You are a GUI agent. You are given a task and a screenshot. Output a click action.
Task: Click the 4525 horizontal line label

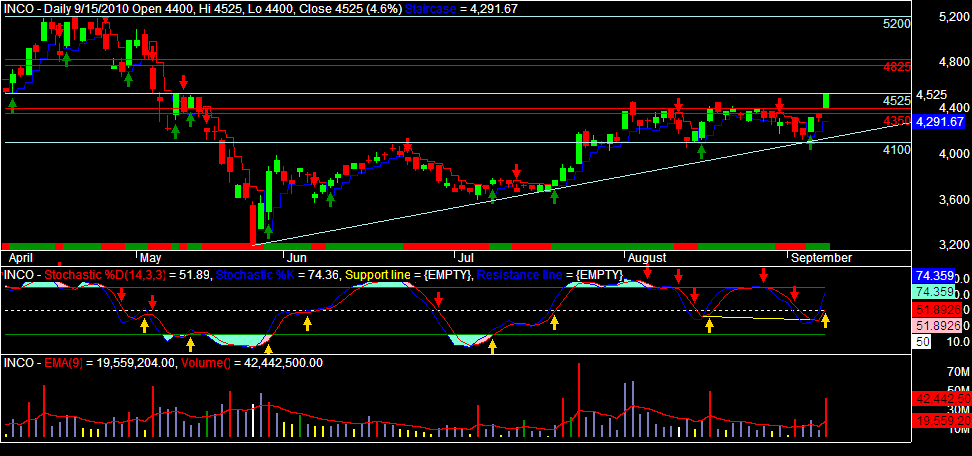(896, 101)
